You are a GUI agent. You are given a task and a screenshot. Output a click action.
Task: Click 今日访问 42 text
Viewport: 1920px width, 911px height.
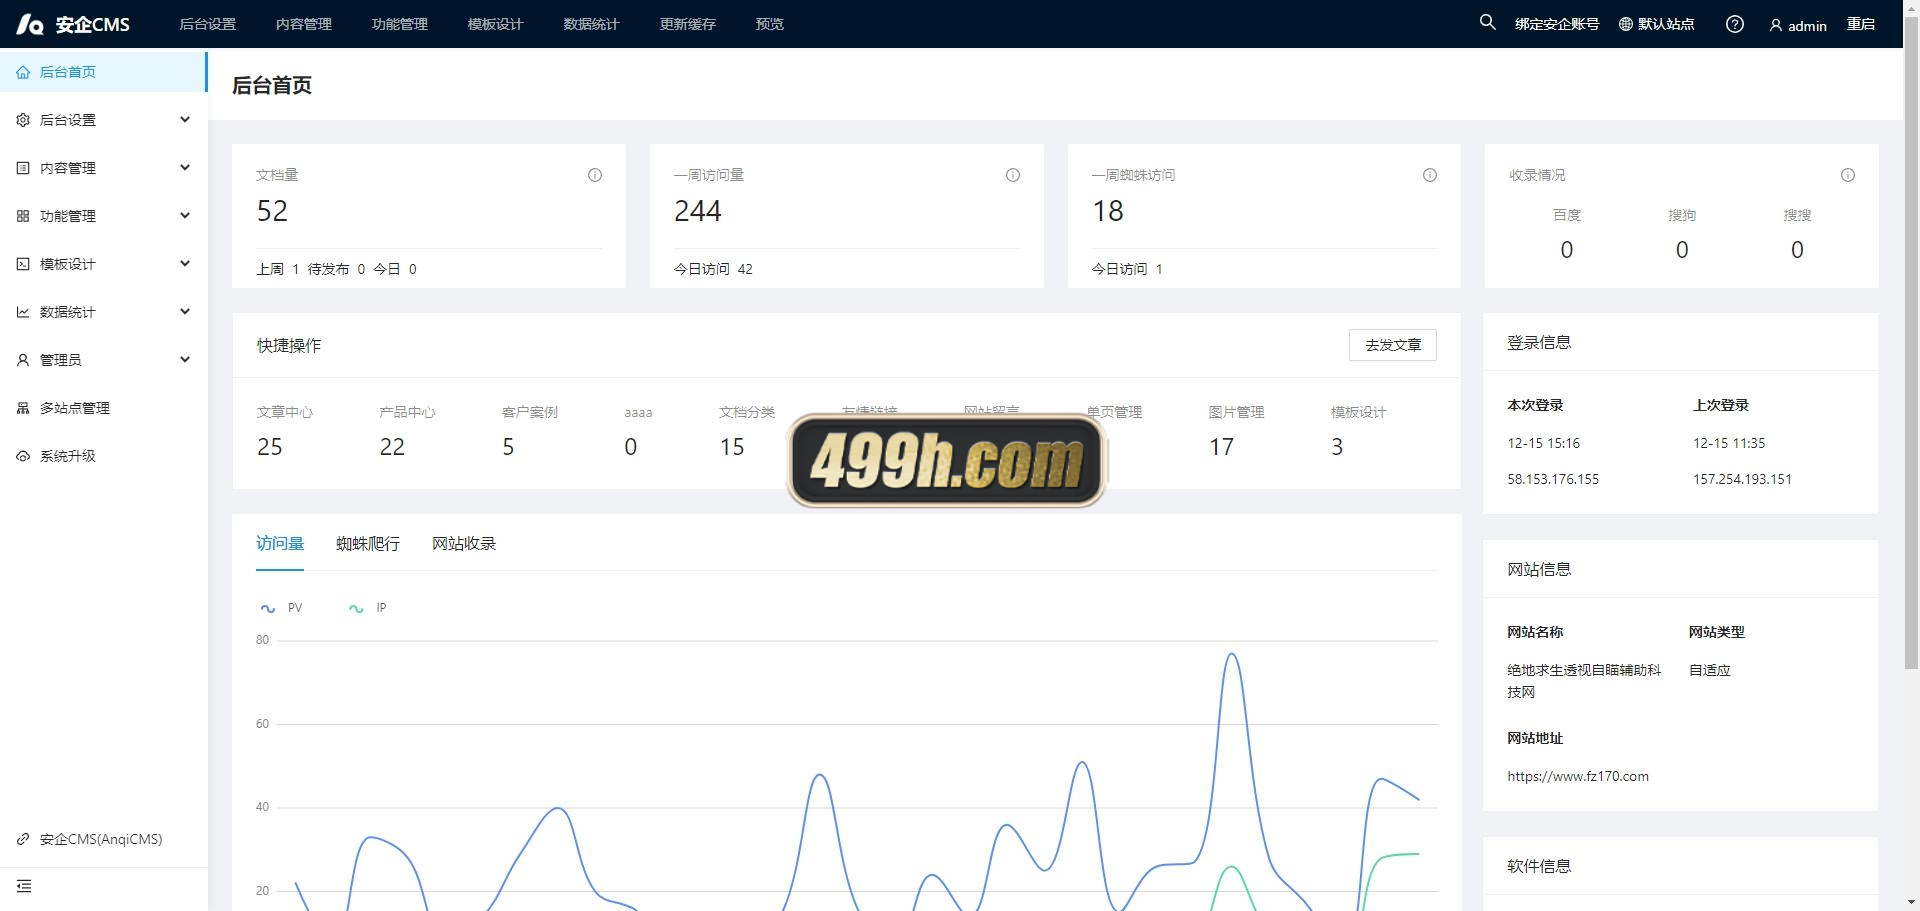713,269
